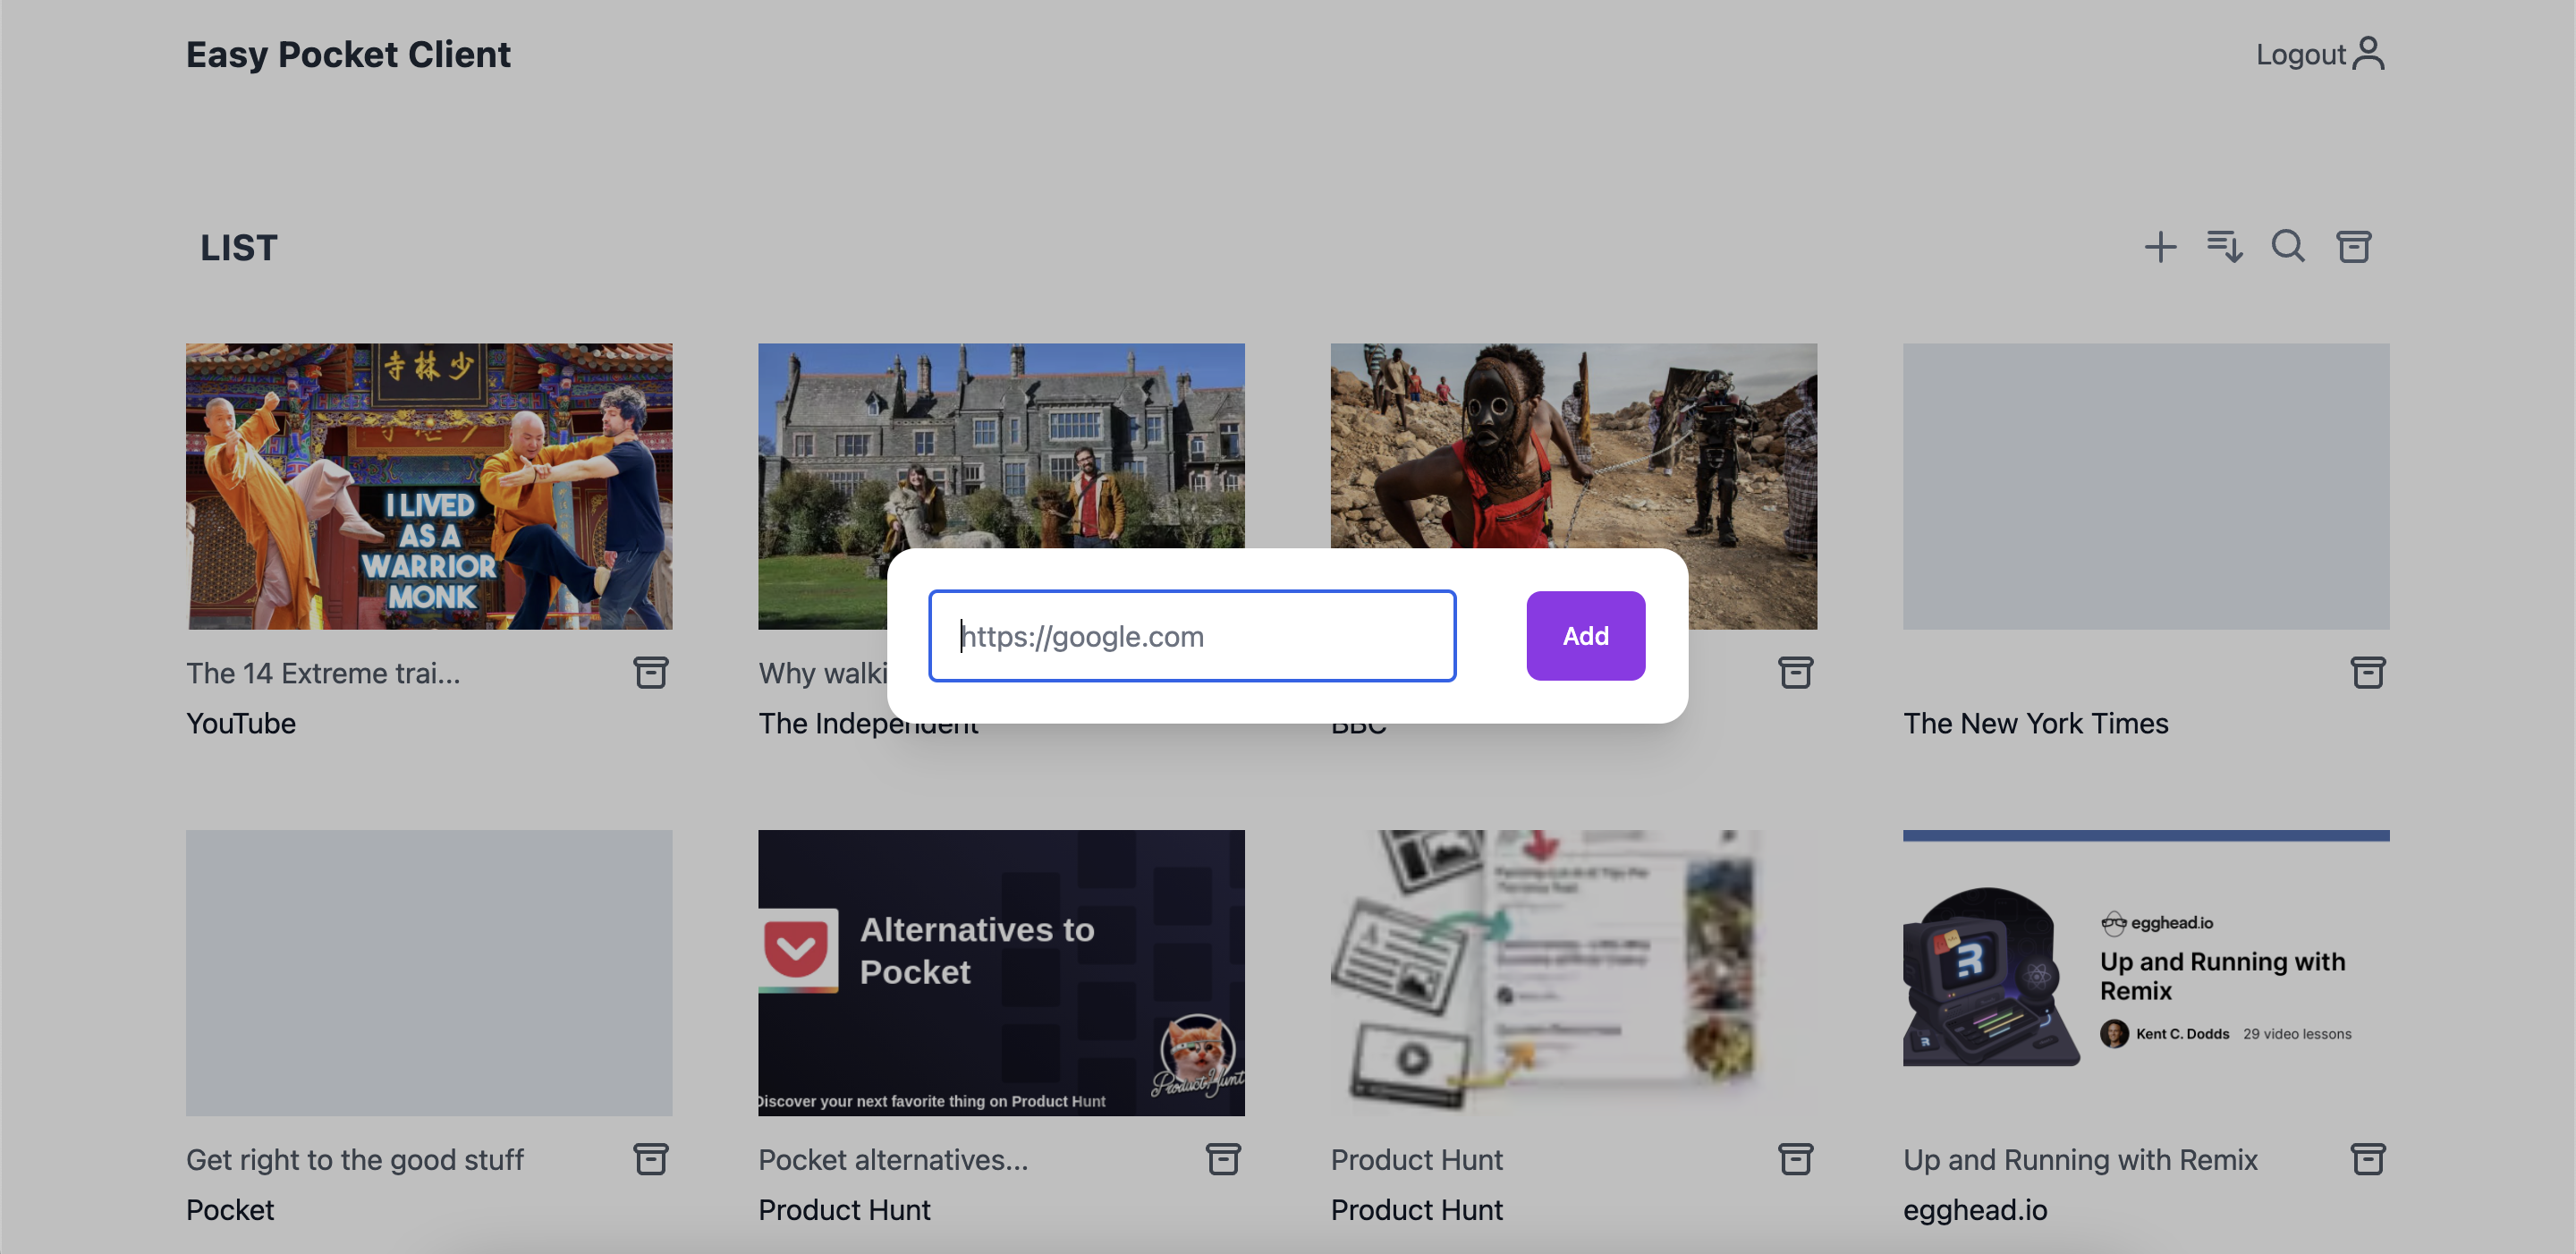Archive the Product Hunt titled item

[x=1795, y=1159]
